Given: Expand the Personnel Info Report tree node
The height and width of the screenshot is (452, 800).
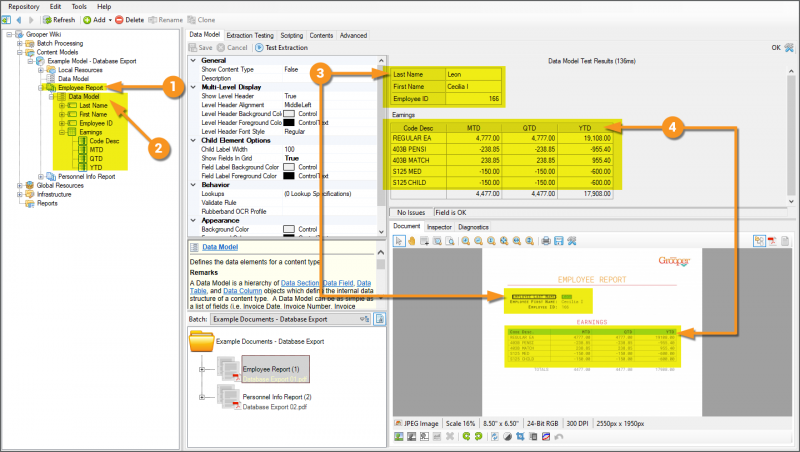Looking at the screenshot, I should pos(40,176).
